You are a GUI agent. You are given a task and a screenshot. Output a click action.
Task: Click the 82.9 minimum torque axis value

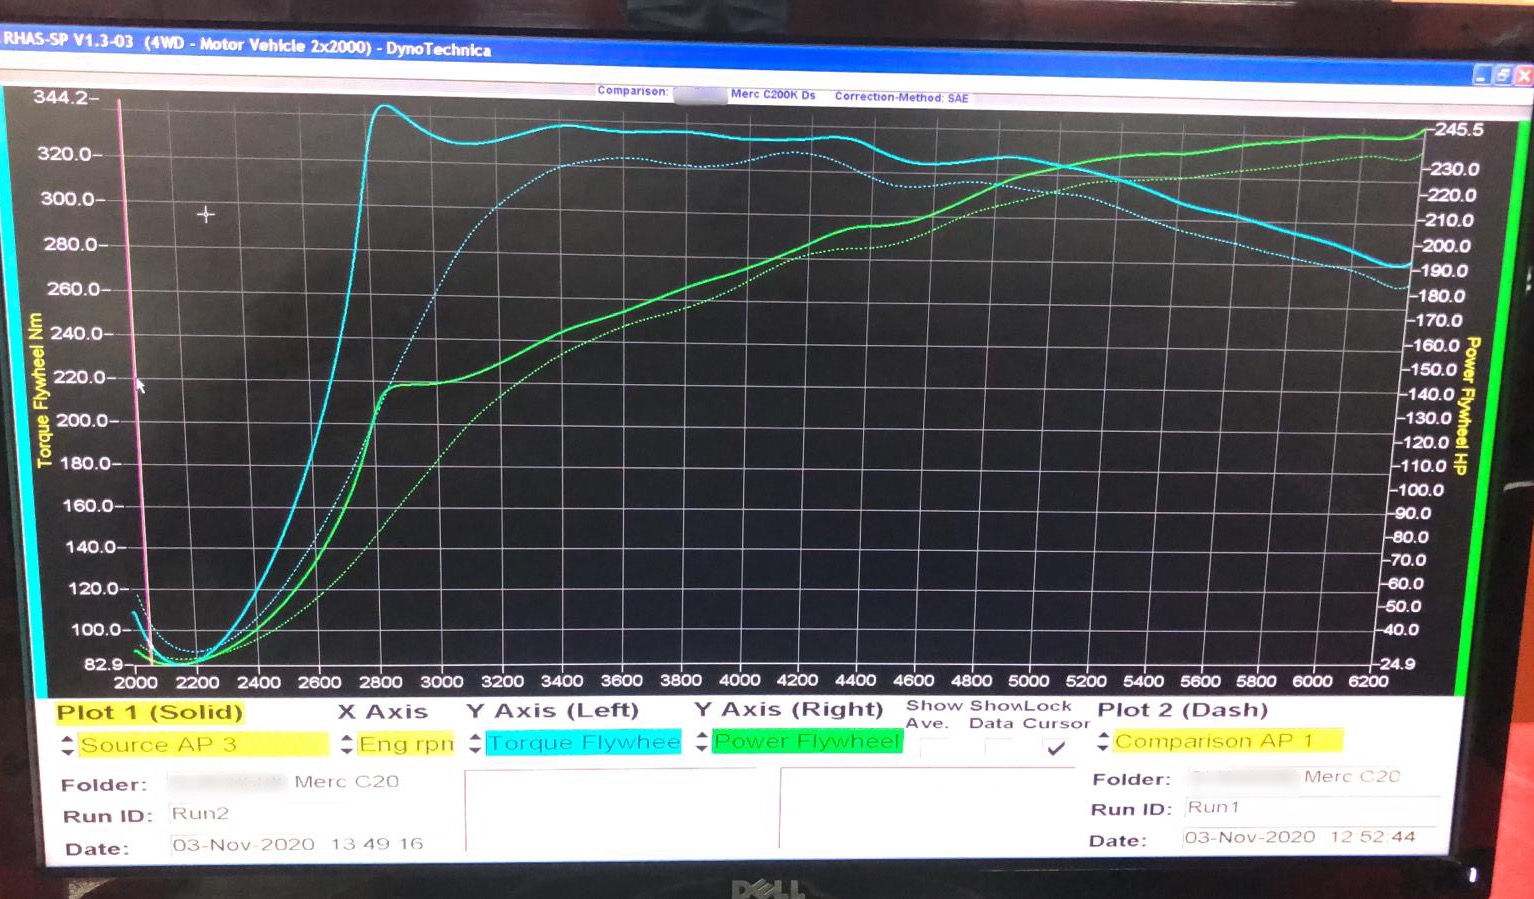(x=103, y=664)
